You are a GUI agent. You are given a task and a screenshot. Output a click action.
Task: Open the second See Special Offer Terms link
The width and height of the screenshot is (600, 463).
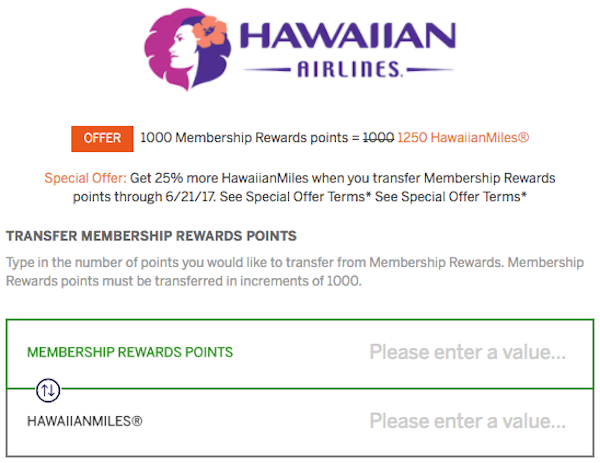pos(450,197)
